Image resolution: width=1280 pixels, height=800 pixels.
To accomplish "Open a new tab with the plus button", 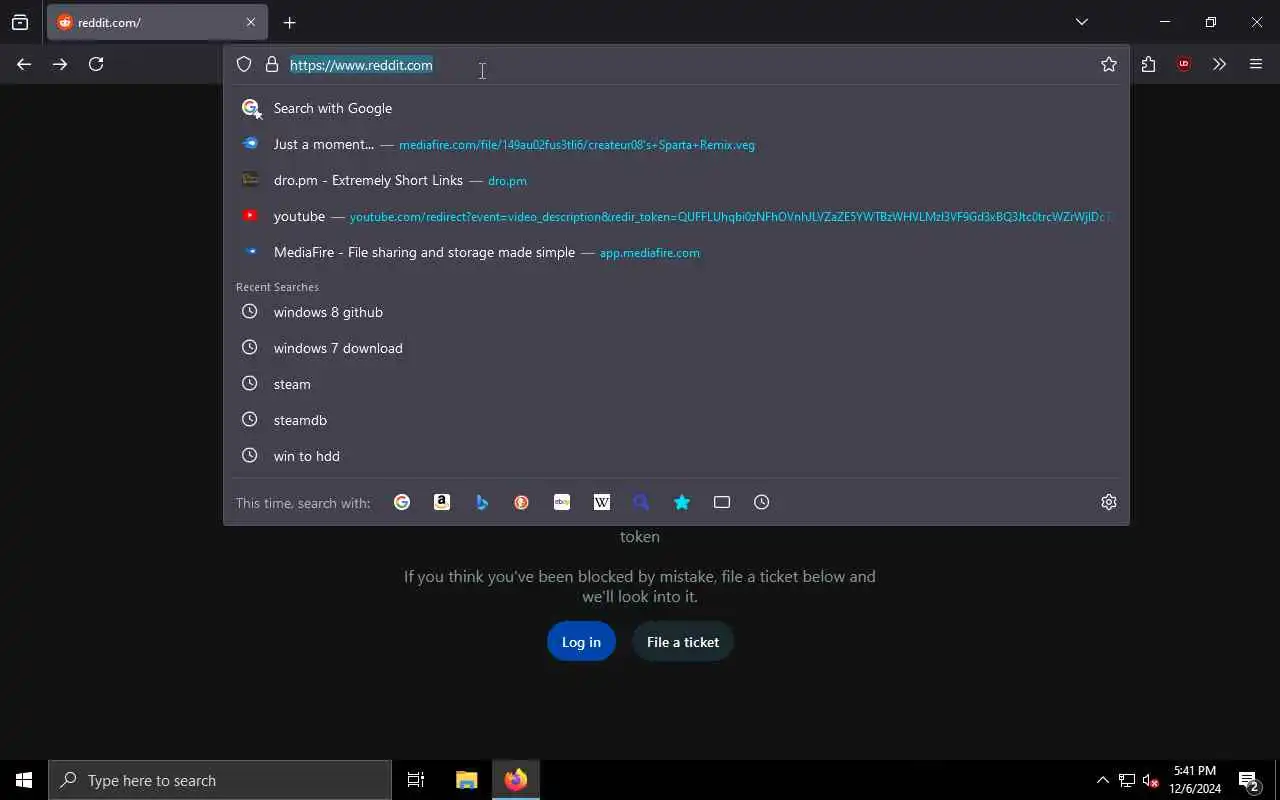I will point(289,22).
